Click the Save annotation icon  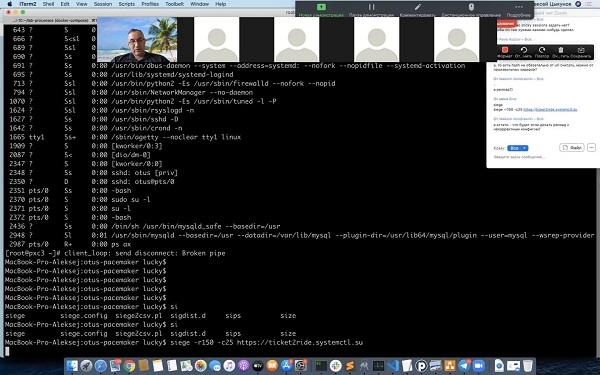tap(581, 50)
